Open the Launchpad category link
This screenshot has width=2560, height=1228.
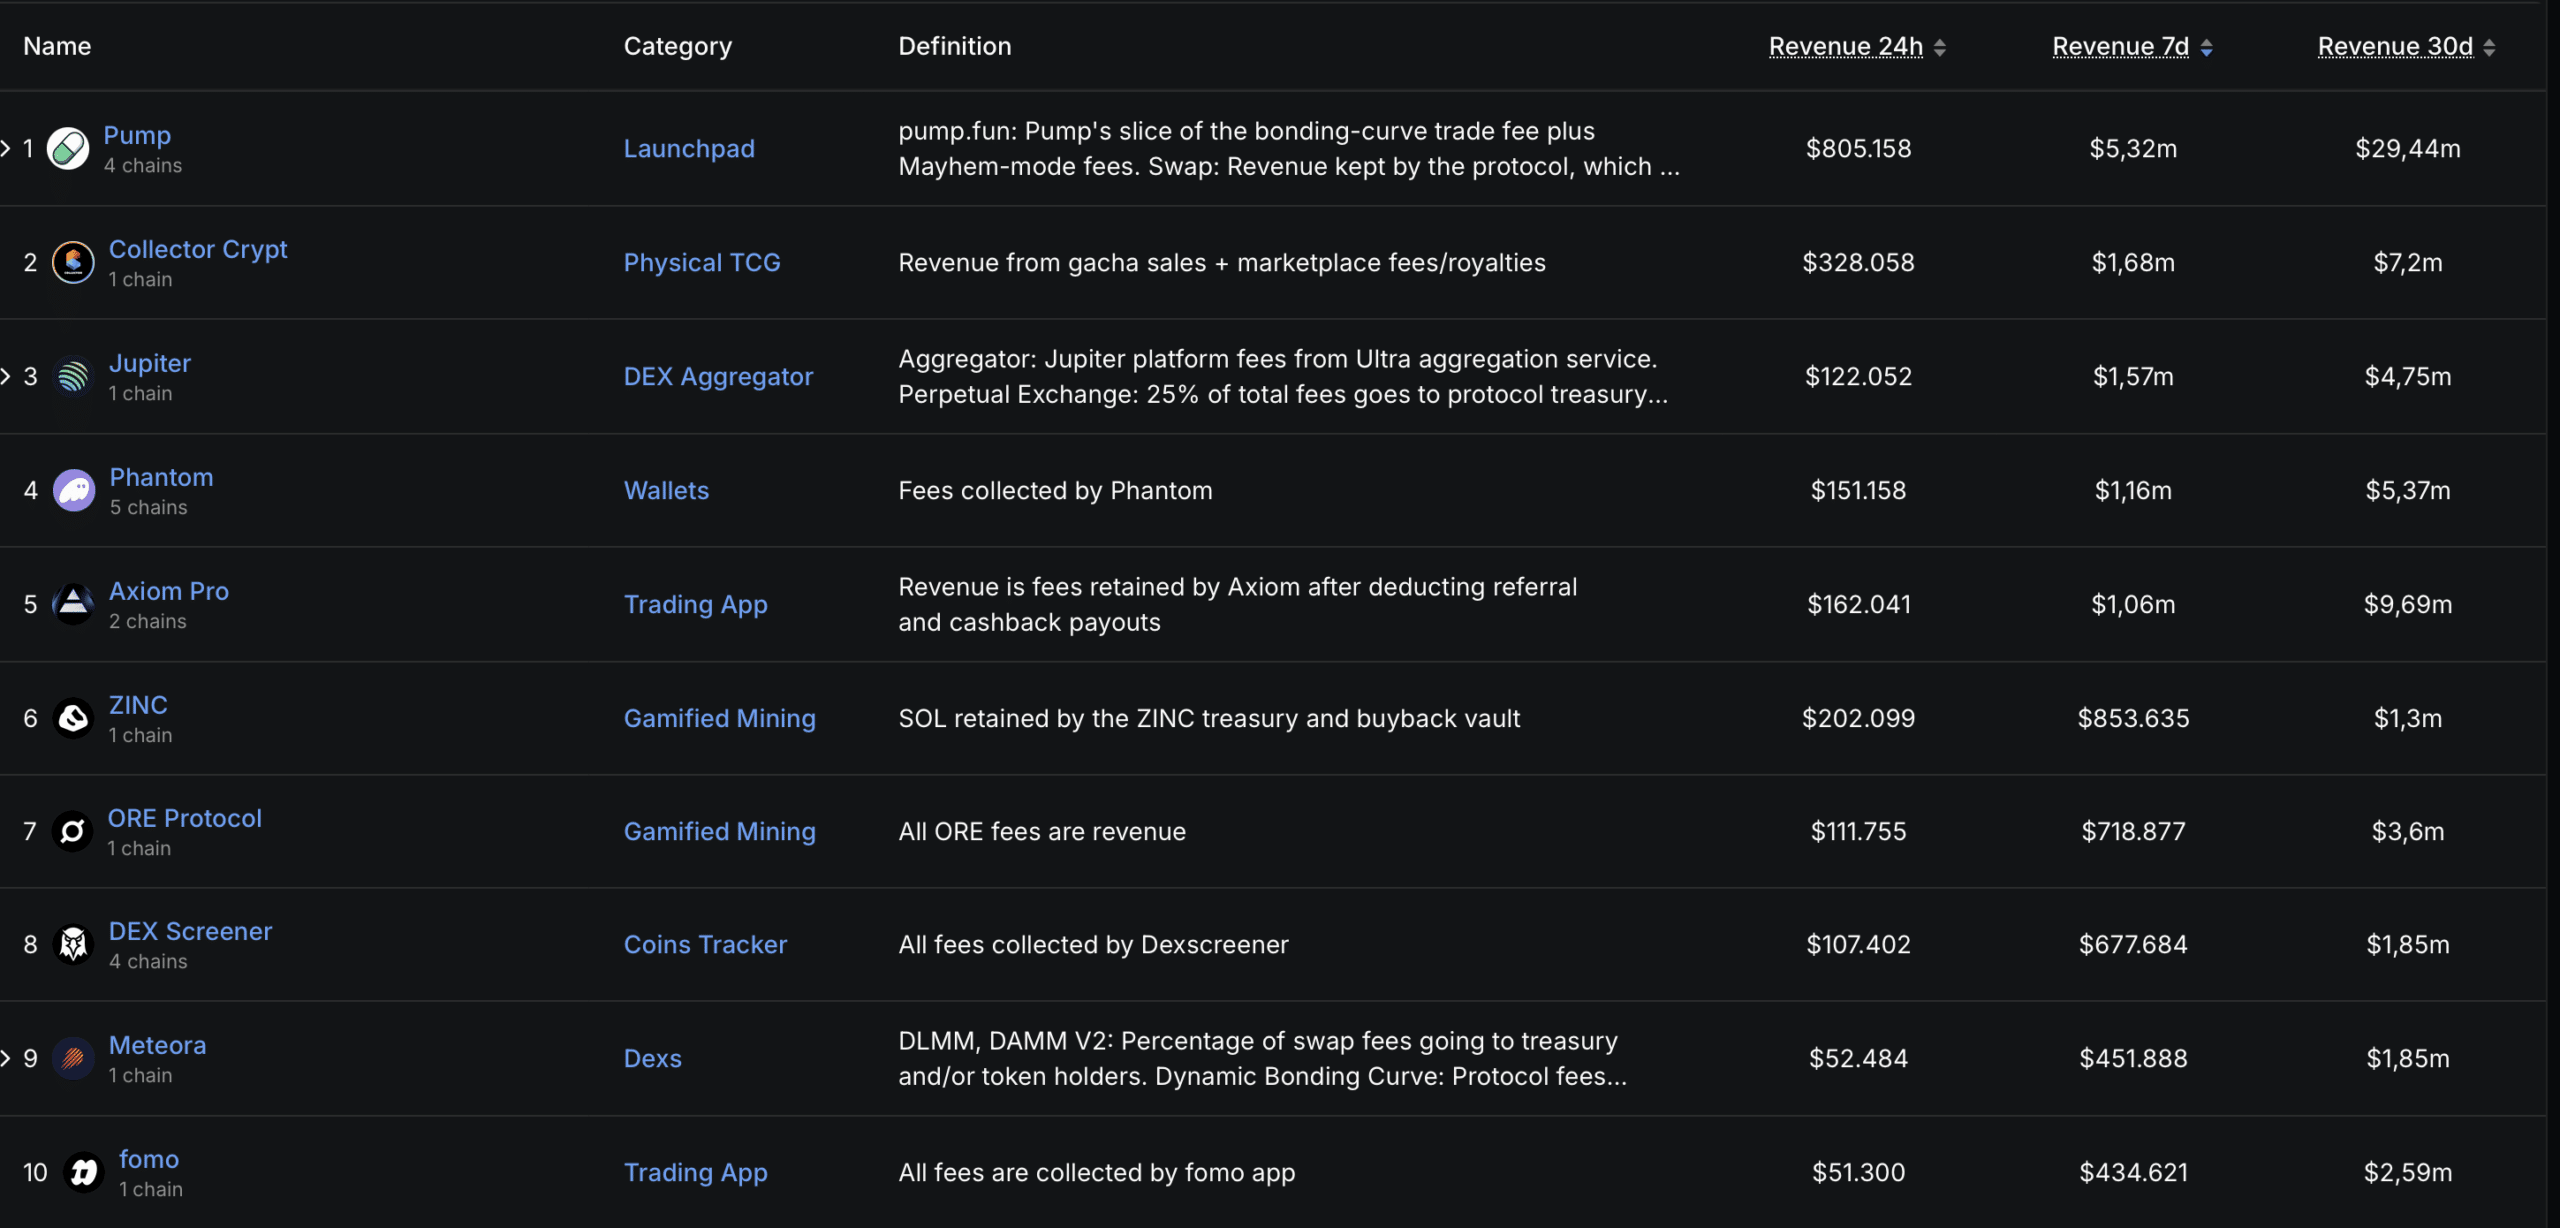pos(689,149)
